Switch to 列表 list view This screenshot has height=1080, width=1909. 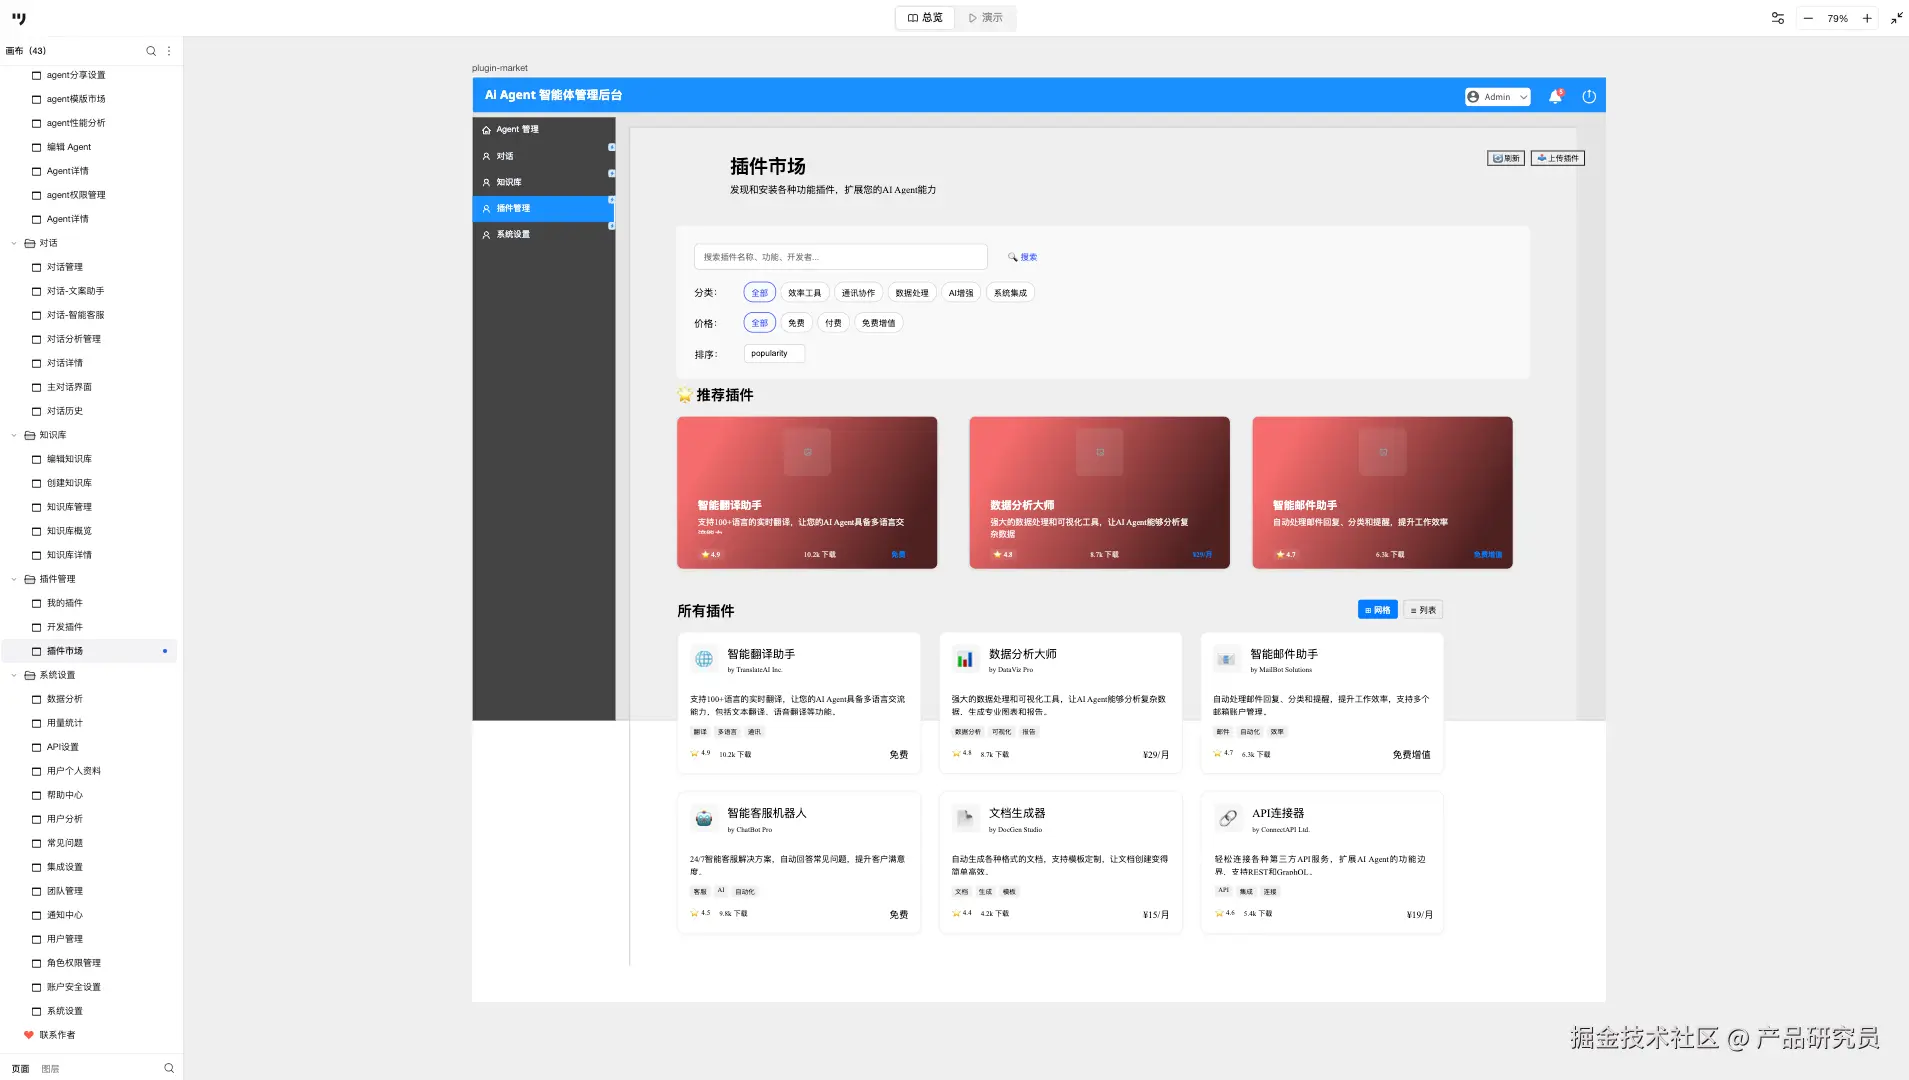click(1423, 610)
